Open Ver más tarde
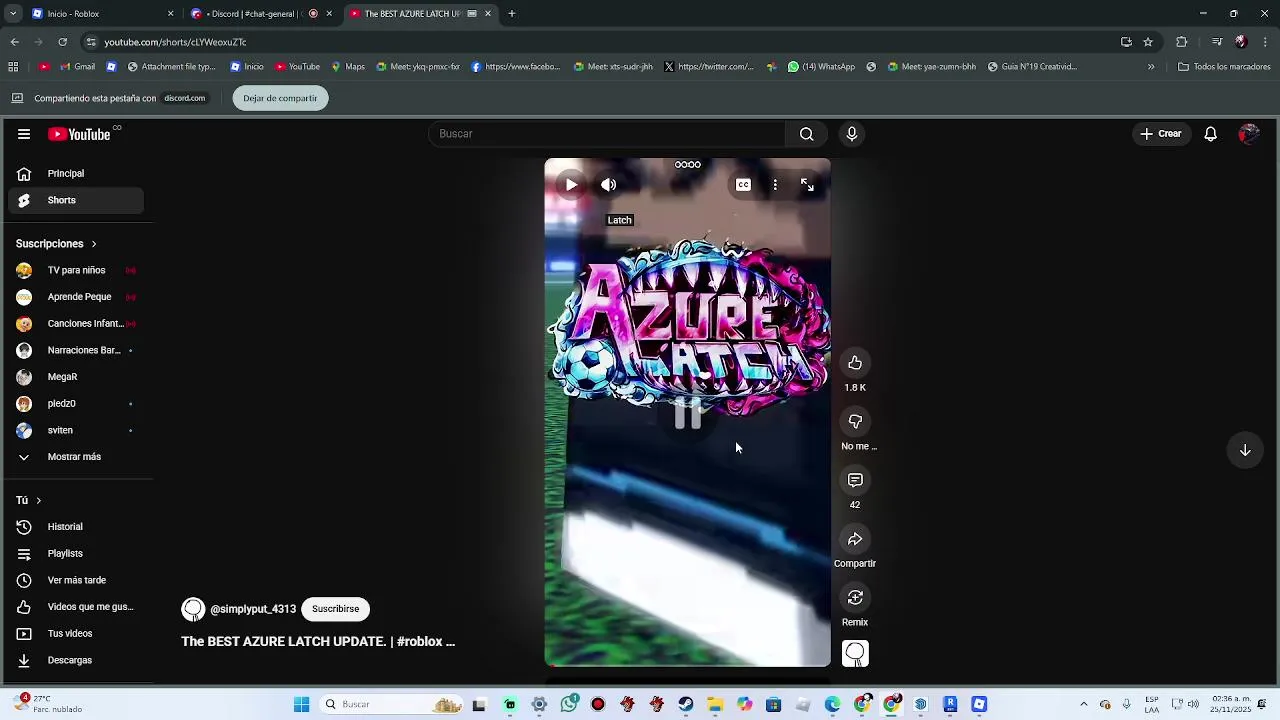 76,580
